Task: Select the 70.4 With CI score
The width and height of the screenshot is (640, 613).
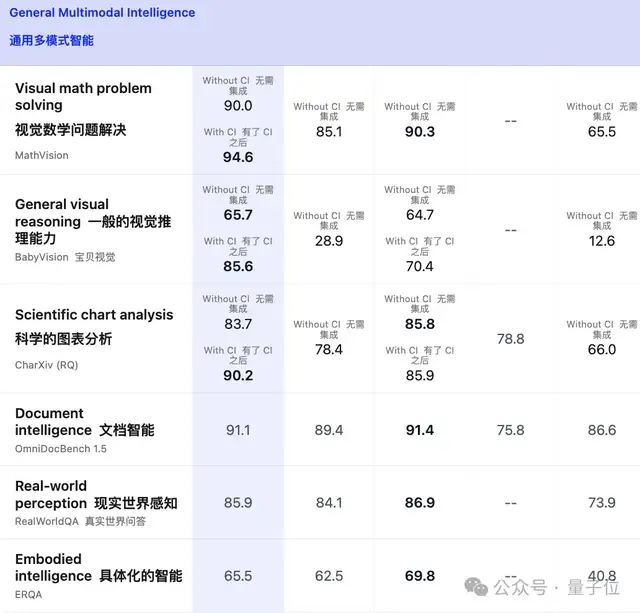Action: point(420,266)
